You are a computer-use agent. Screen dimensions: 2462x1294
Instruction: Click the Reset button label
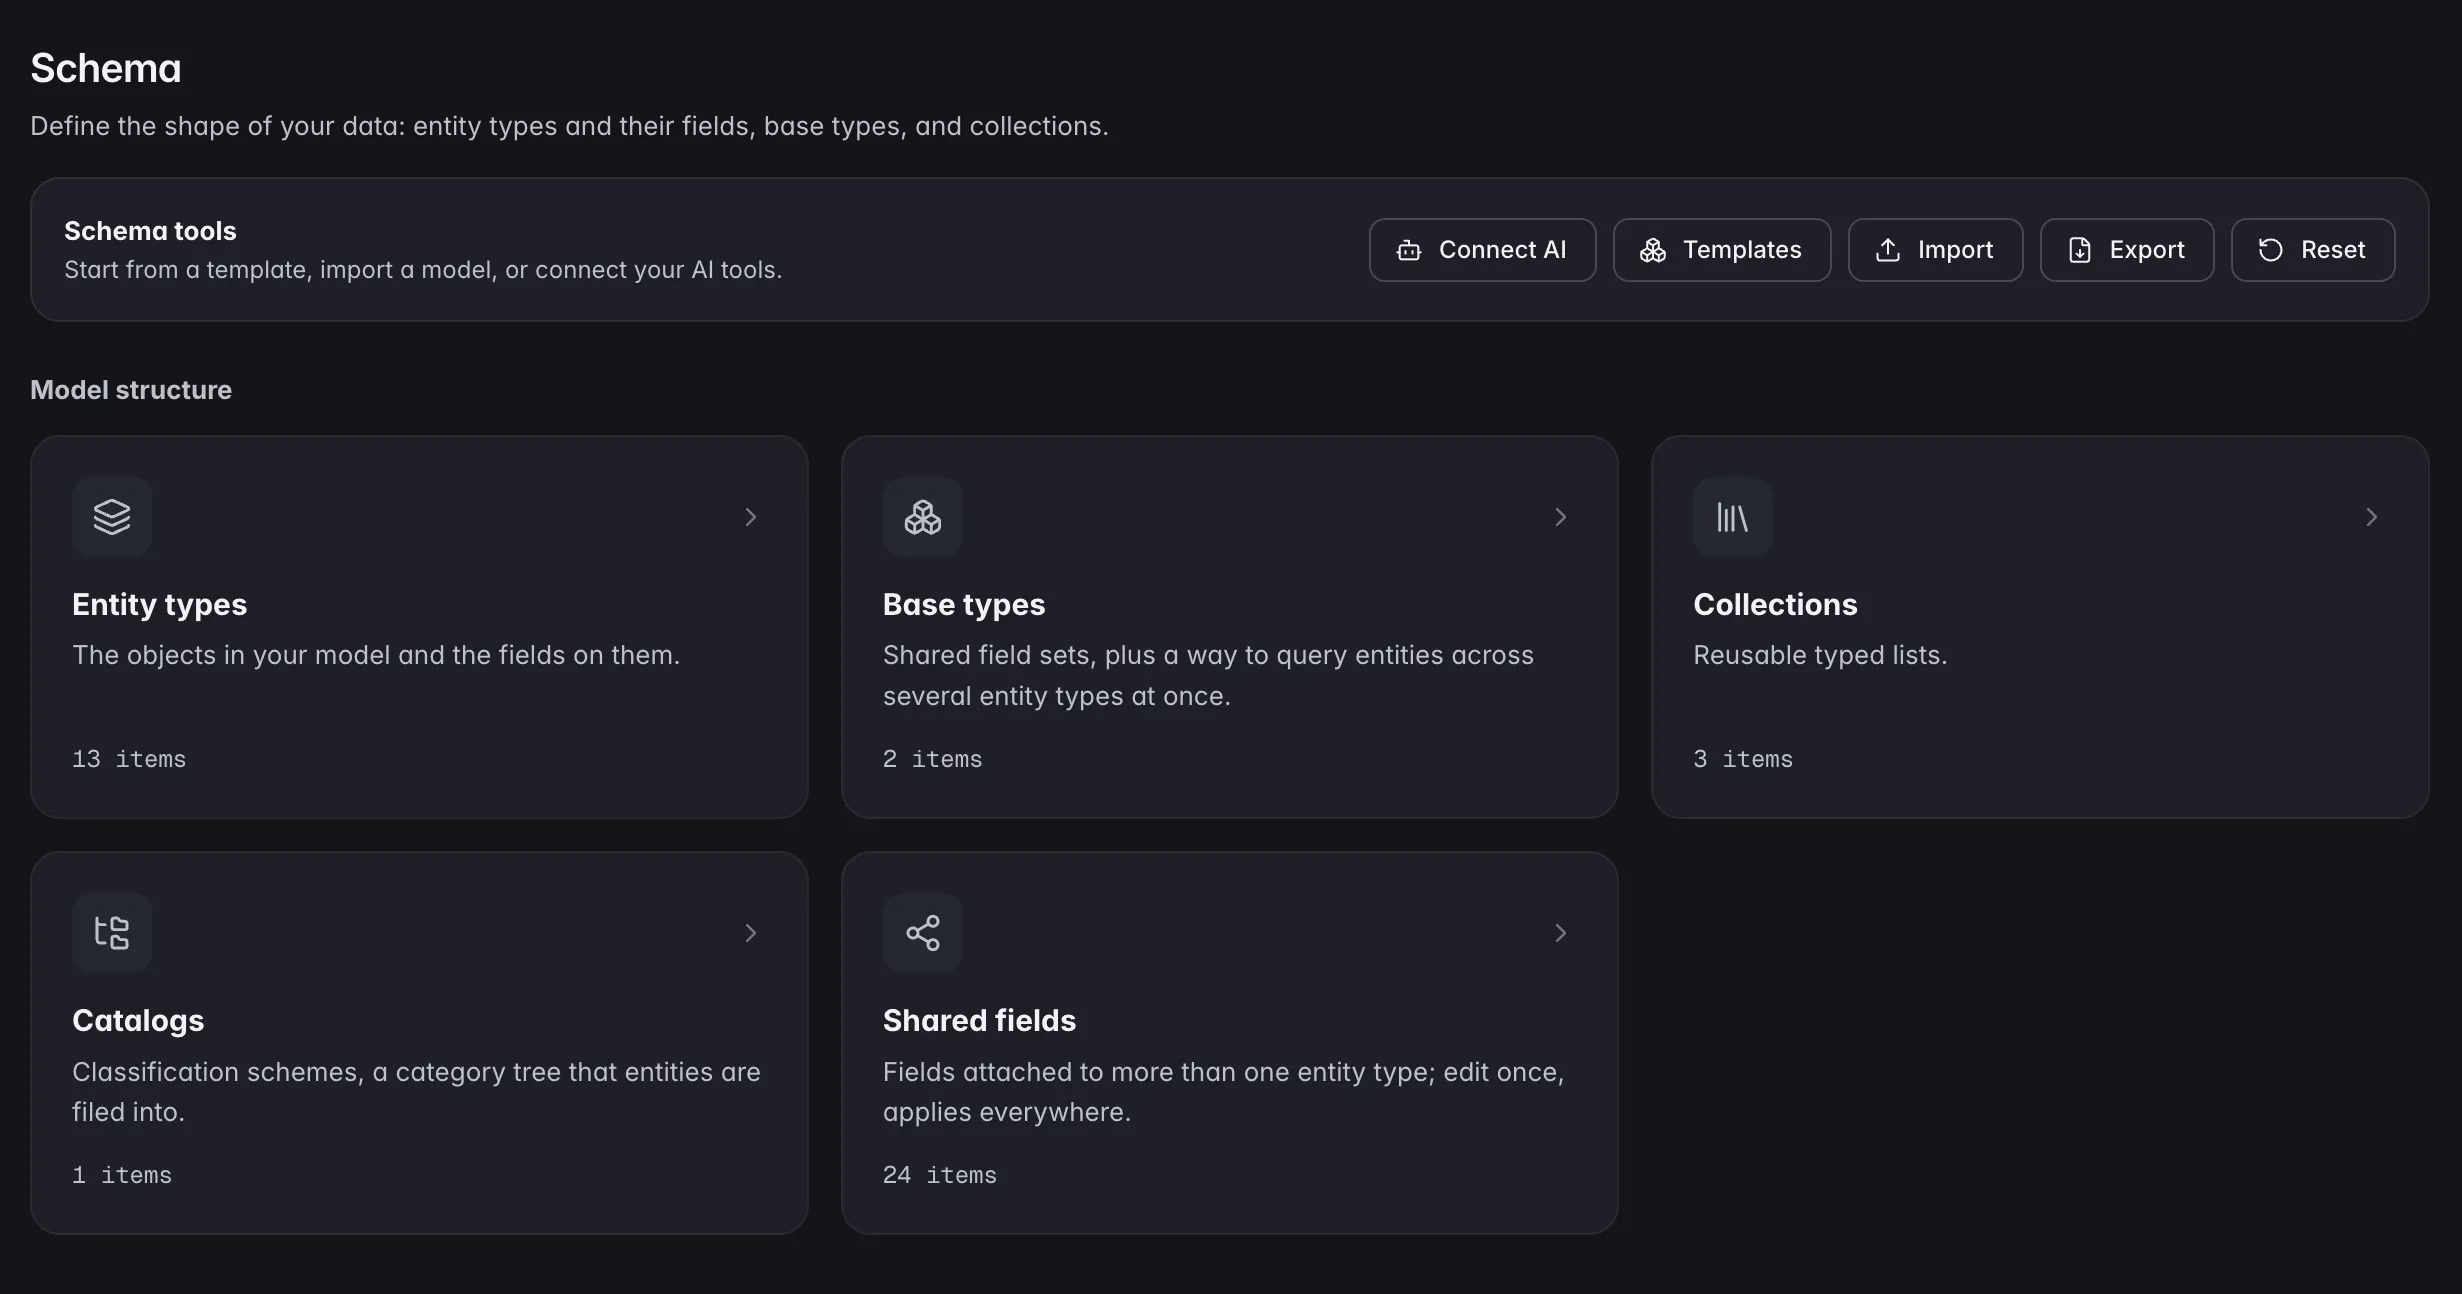coord(2333,250)
